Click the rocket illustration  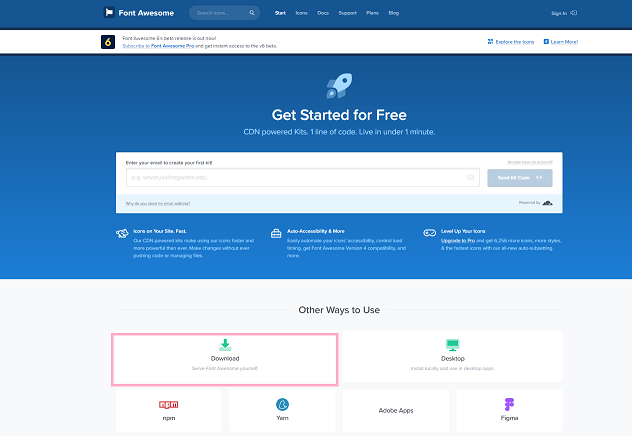pos(339,85)
